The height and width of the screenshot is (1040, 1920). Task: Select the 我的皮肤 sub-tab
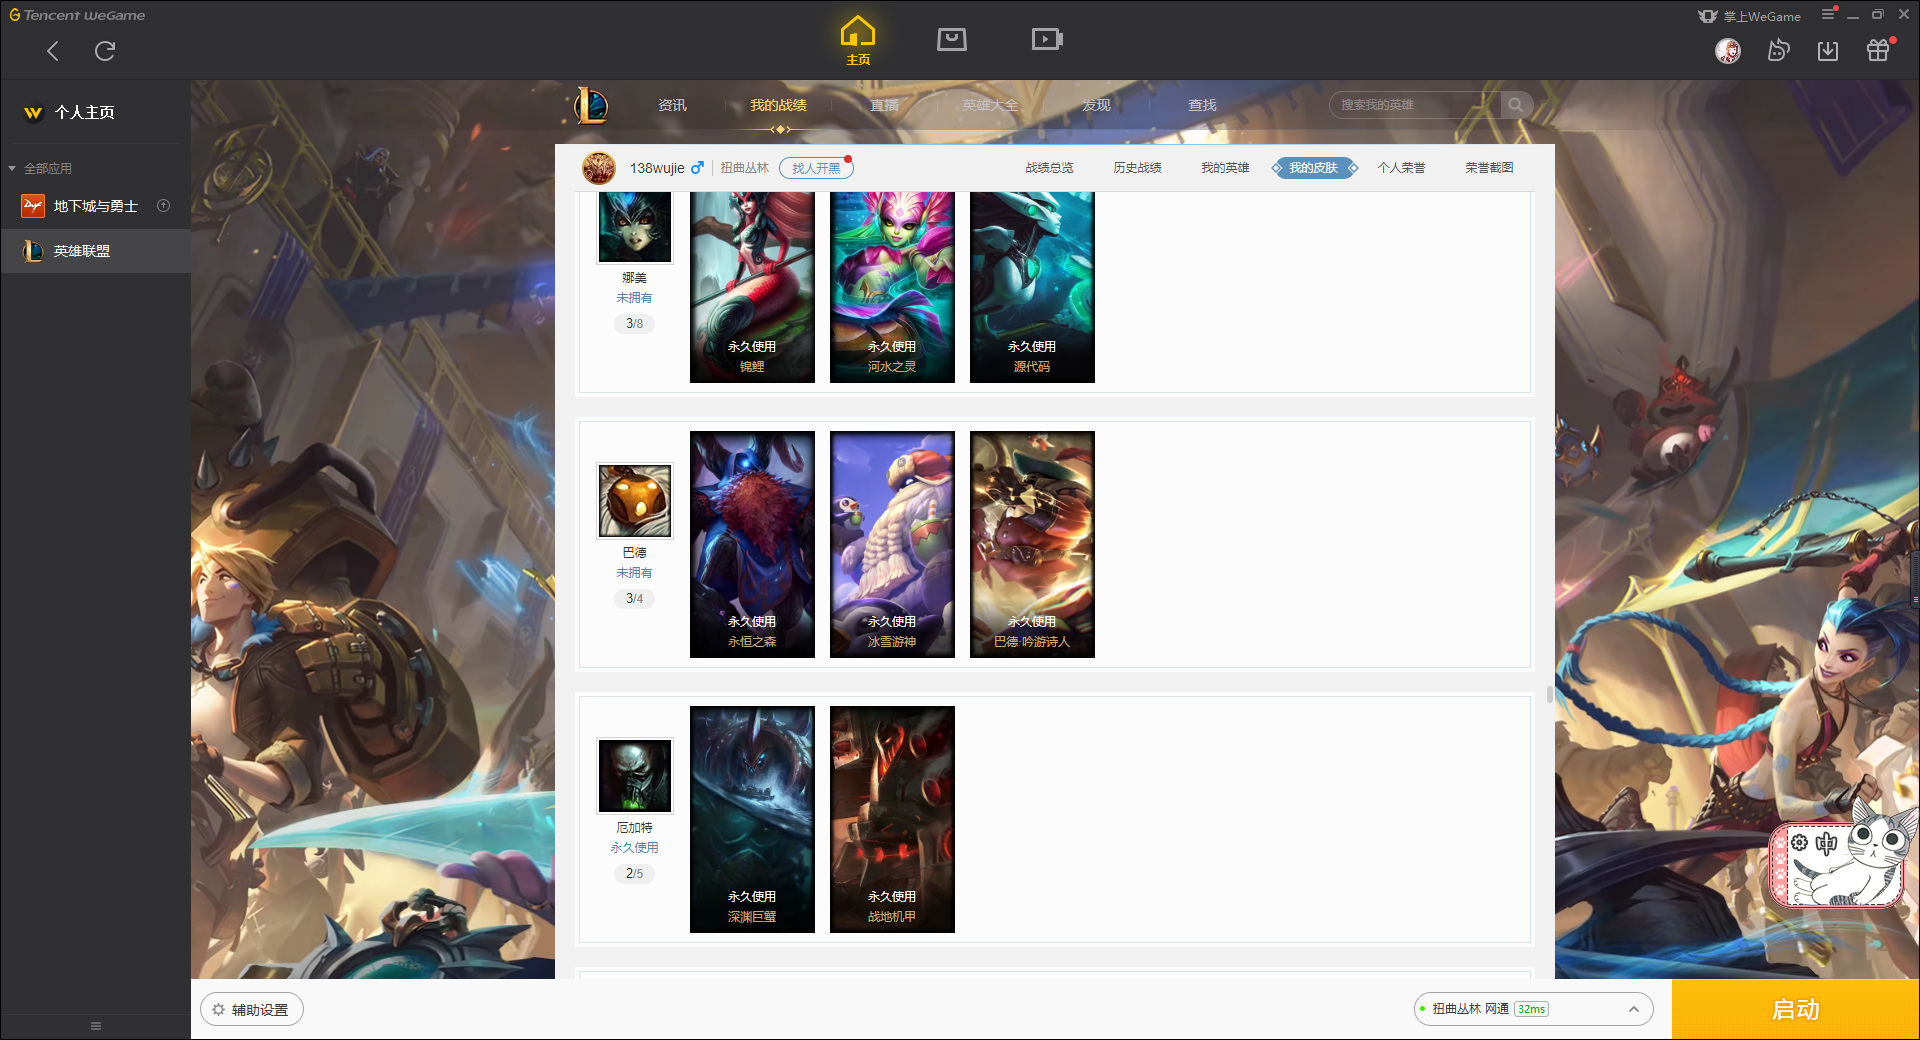point(1314,168)
